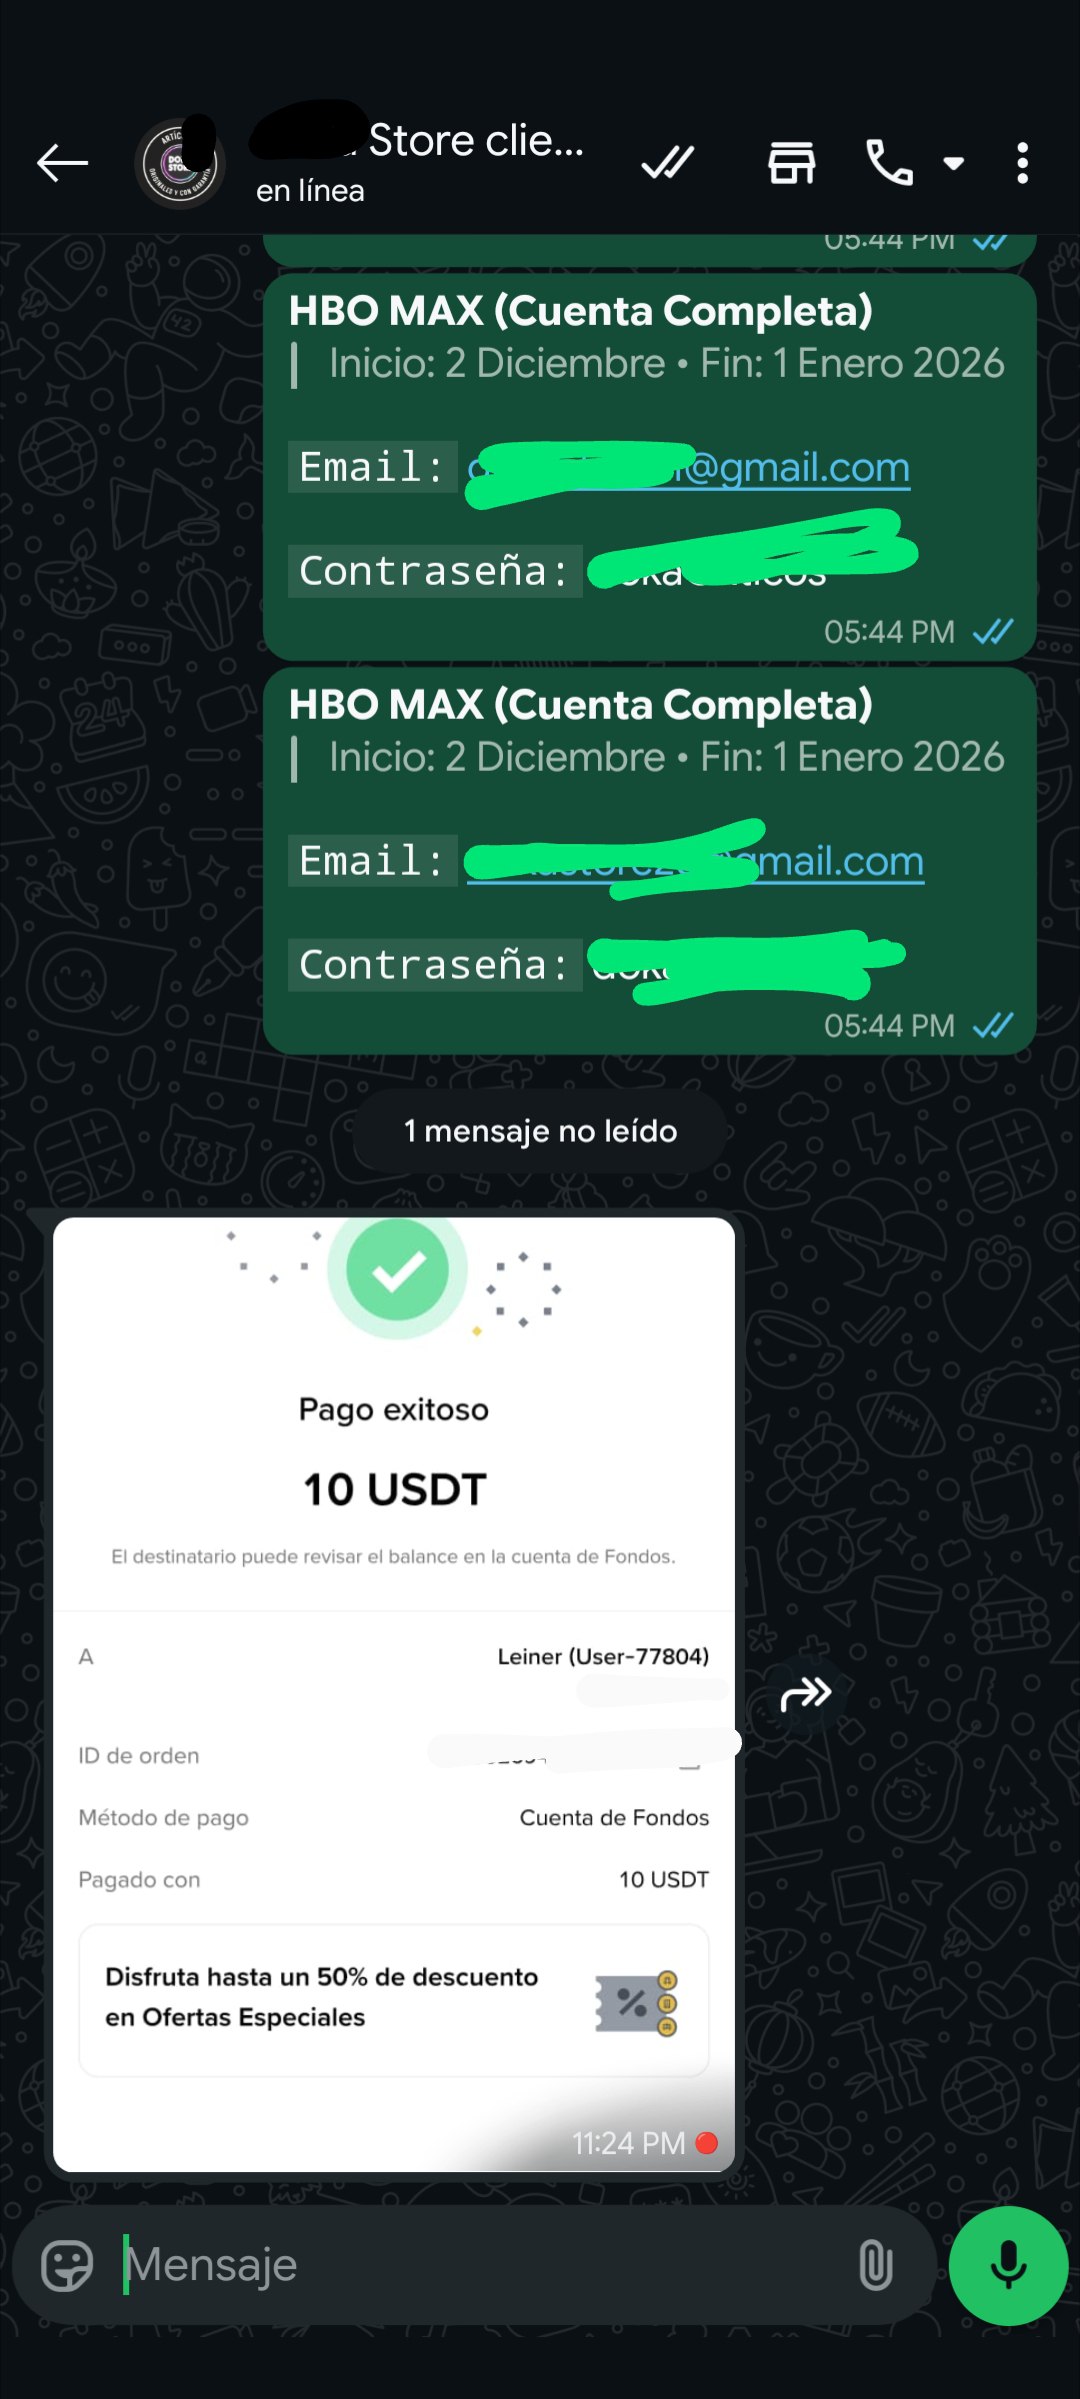The width and height of the screenshot is (1080, 2399).
Task: Forward the payment image with arrow button
Action: click(806, 1694)
